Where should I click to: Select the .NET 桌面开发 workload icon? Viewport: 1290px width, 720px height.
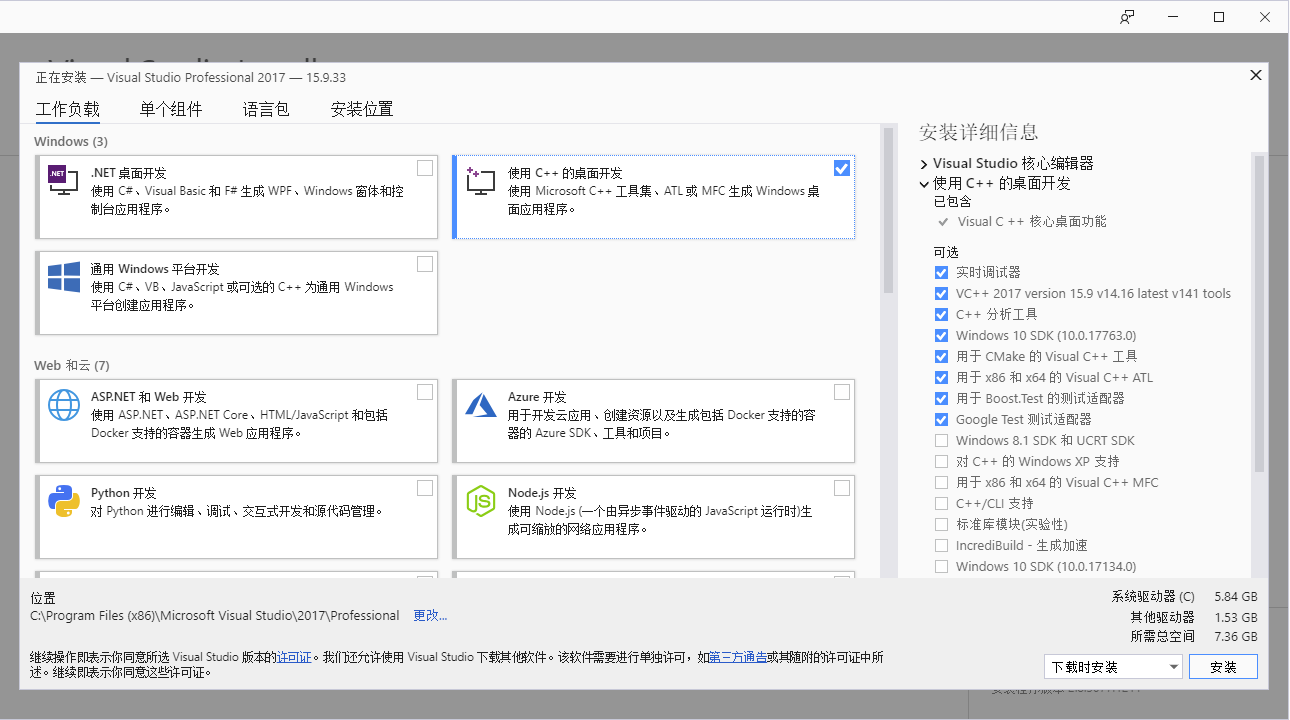coord(61,181)
